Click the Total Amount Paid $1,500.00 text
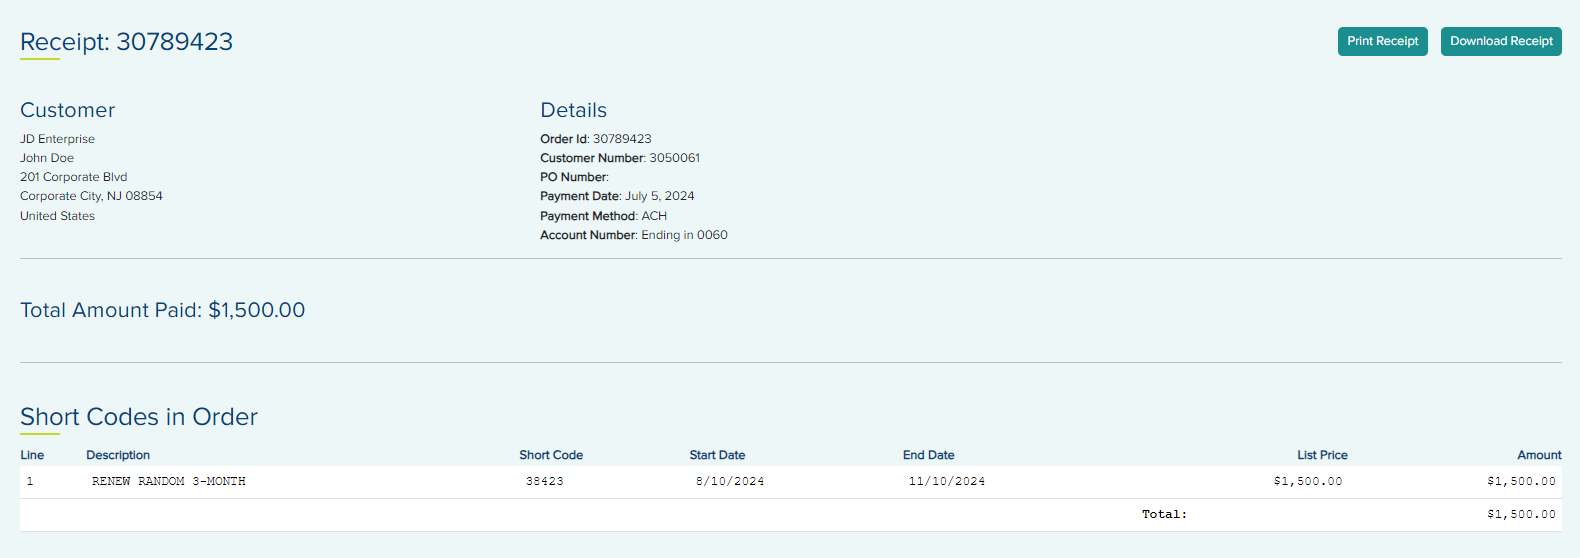Screen dimensions: 1580x558 (162, 310)
